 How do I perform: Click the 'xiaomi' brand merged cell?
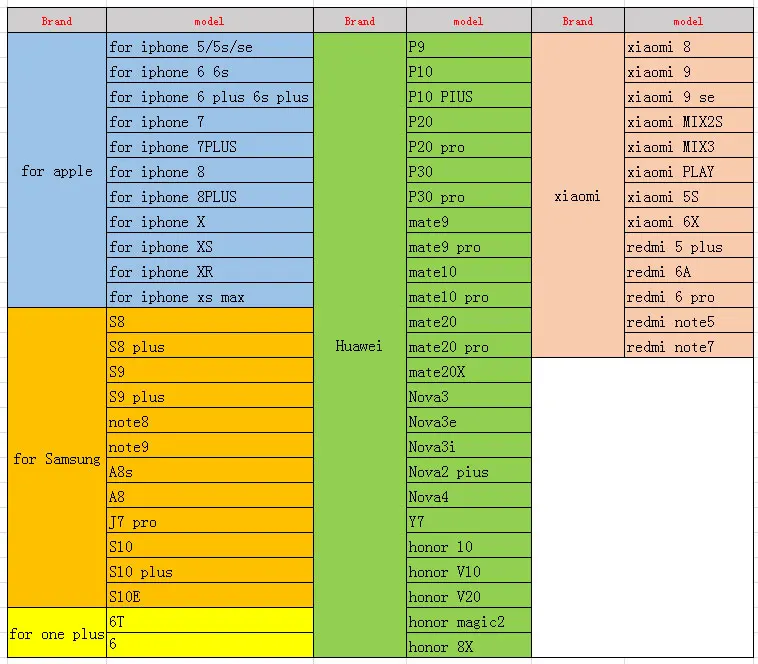click(x=578, y=195)
